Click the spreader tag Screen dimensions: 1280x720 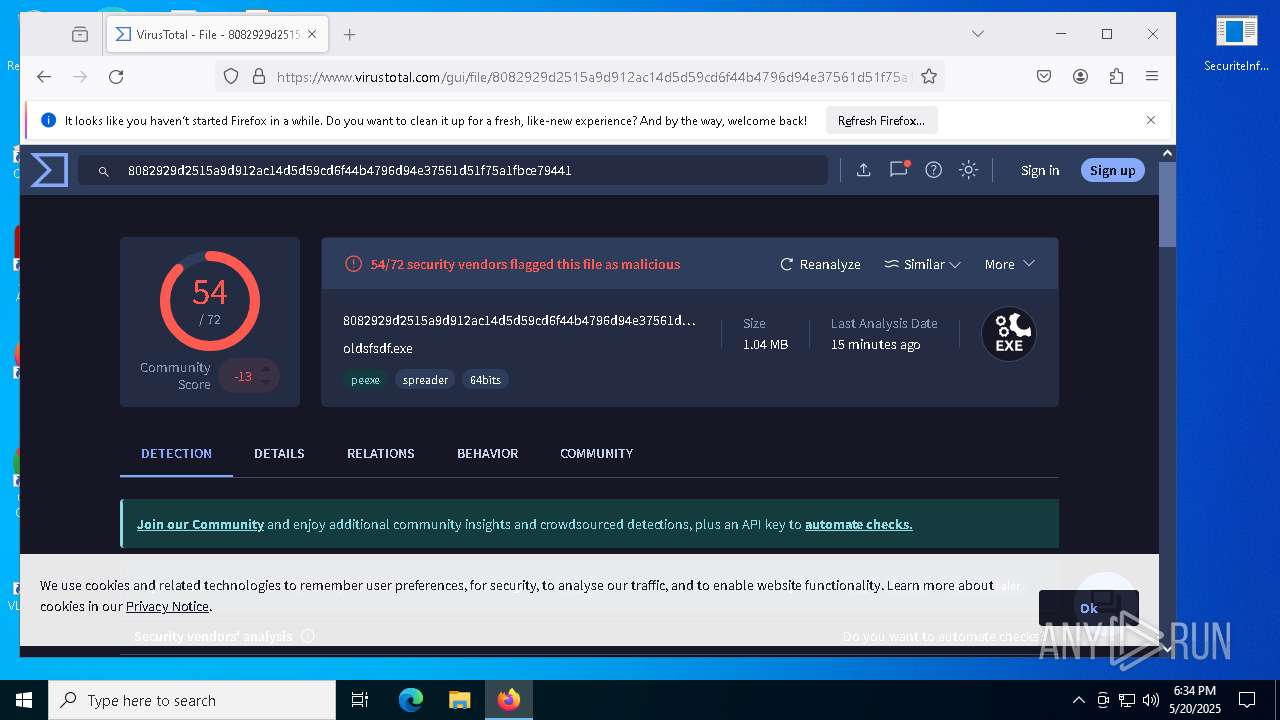[x=425, y=380]
